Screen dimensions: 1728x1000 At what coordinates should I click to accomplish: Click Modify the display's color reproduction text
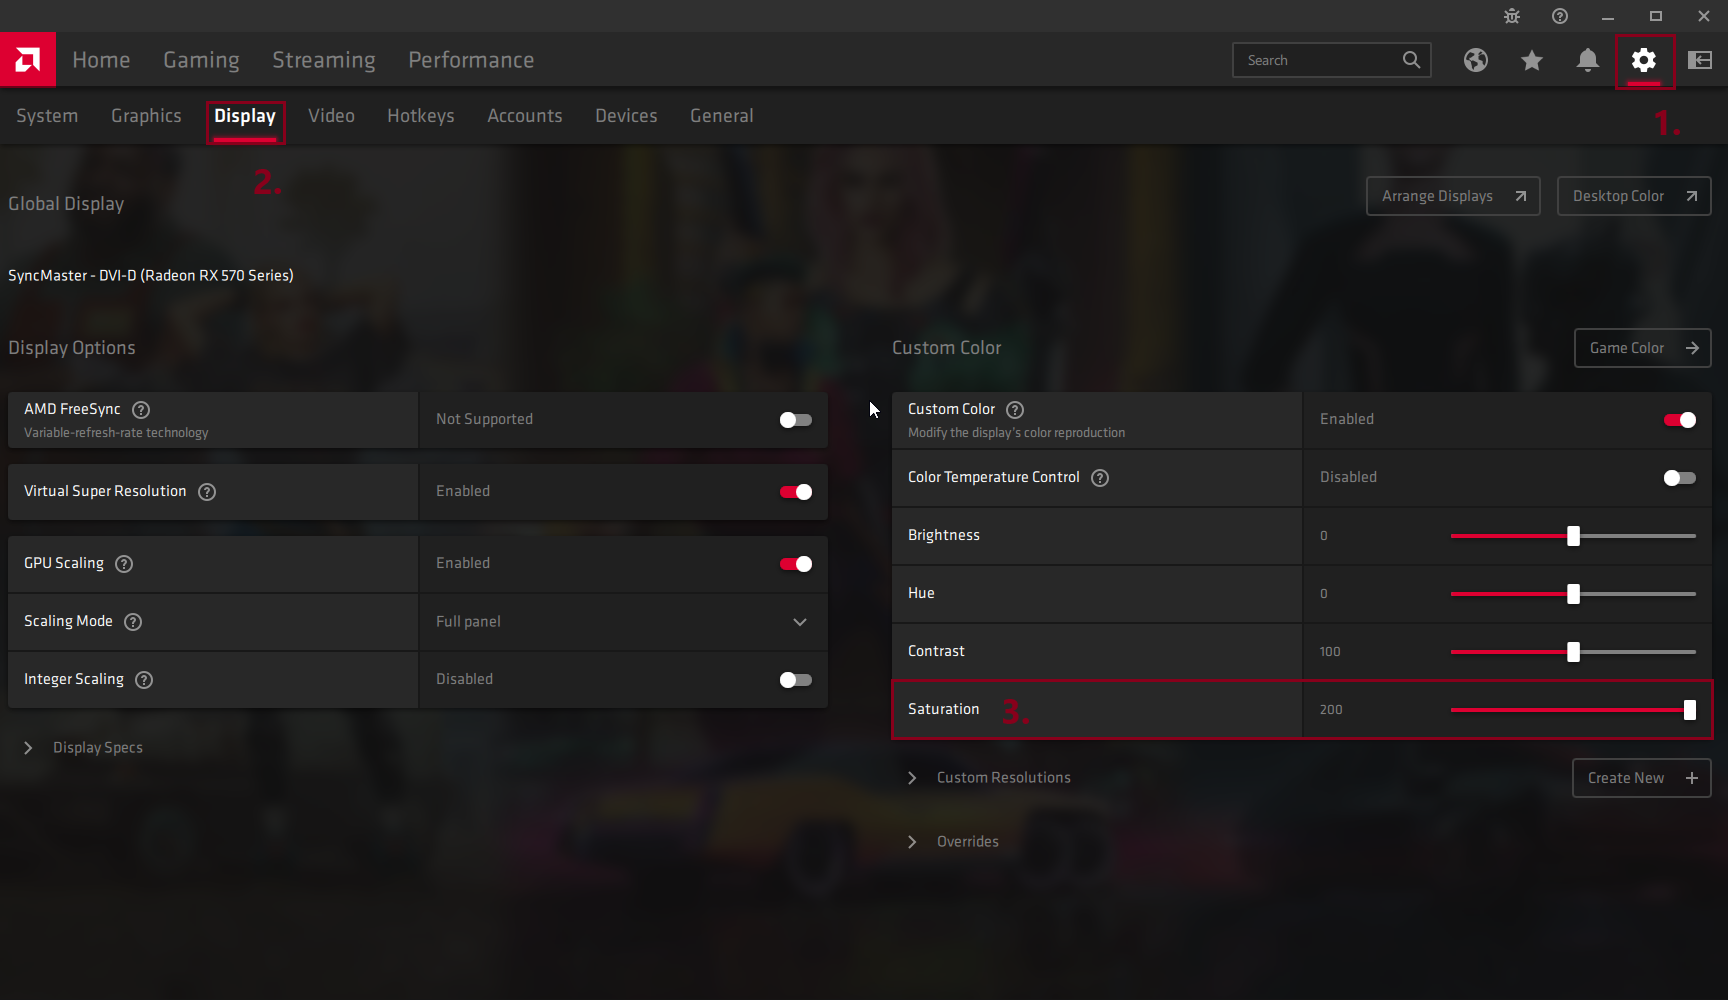(1016, 433)
